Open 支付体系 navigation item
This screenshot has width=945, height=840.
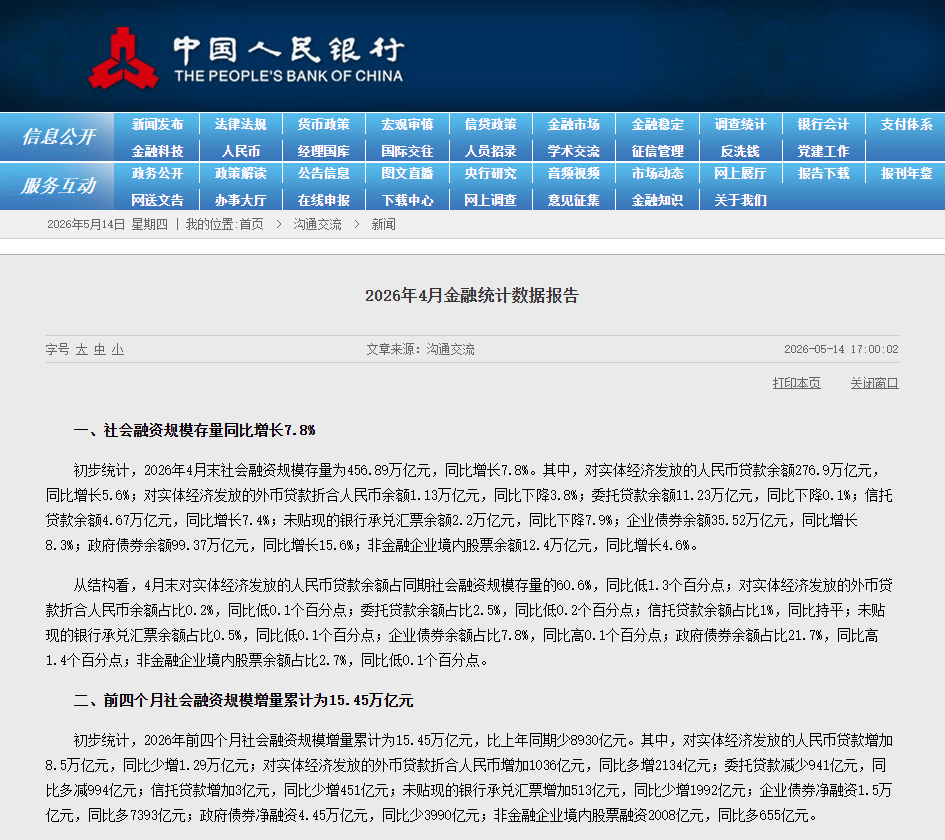coord(906,124)
